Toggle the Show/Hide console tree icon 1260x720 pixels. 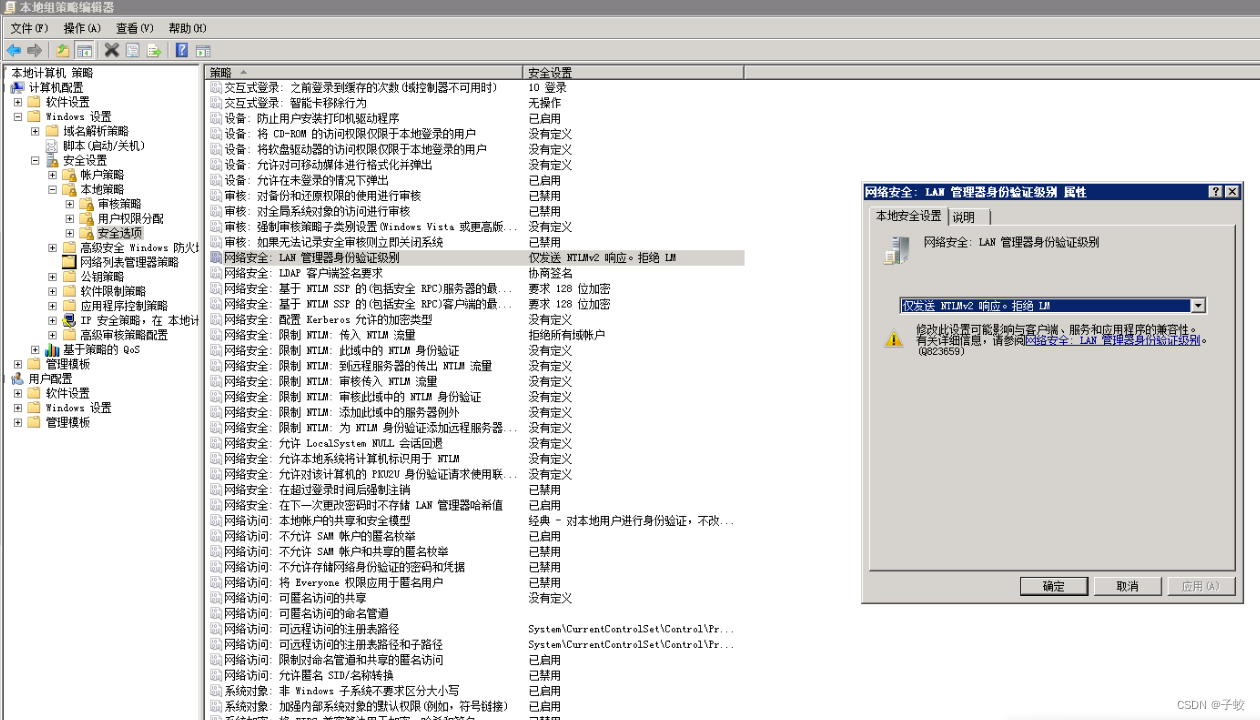[x=85, y=50]
